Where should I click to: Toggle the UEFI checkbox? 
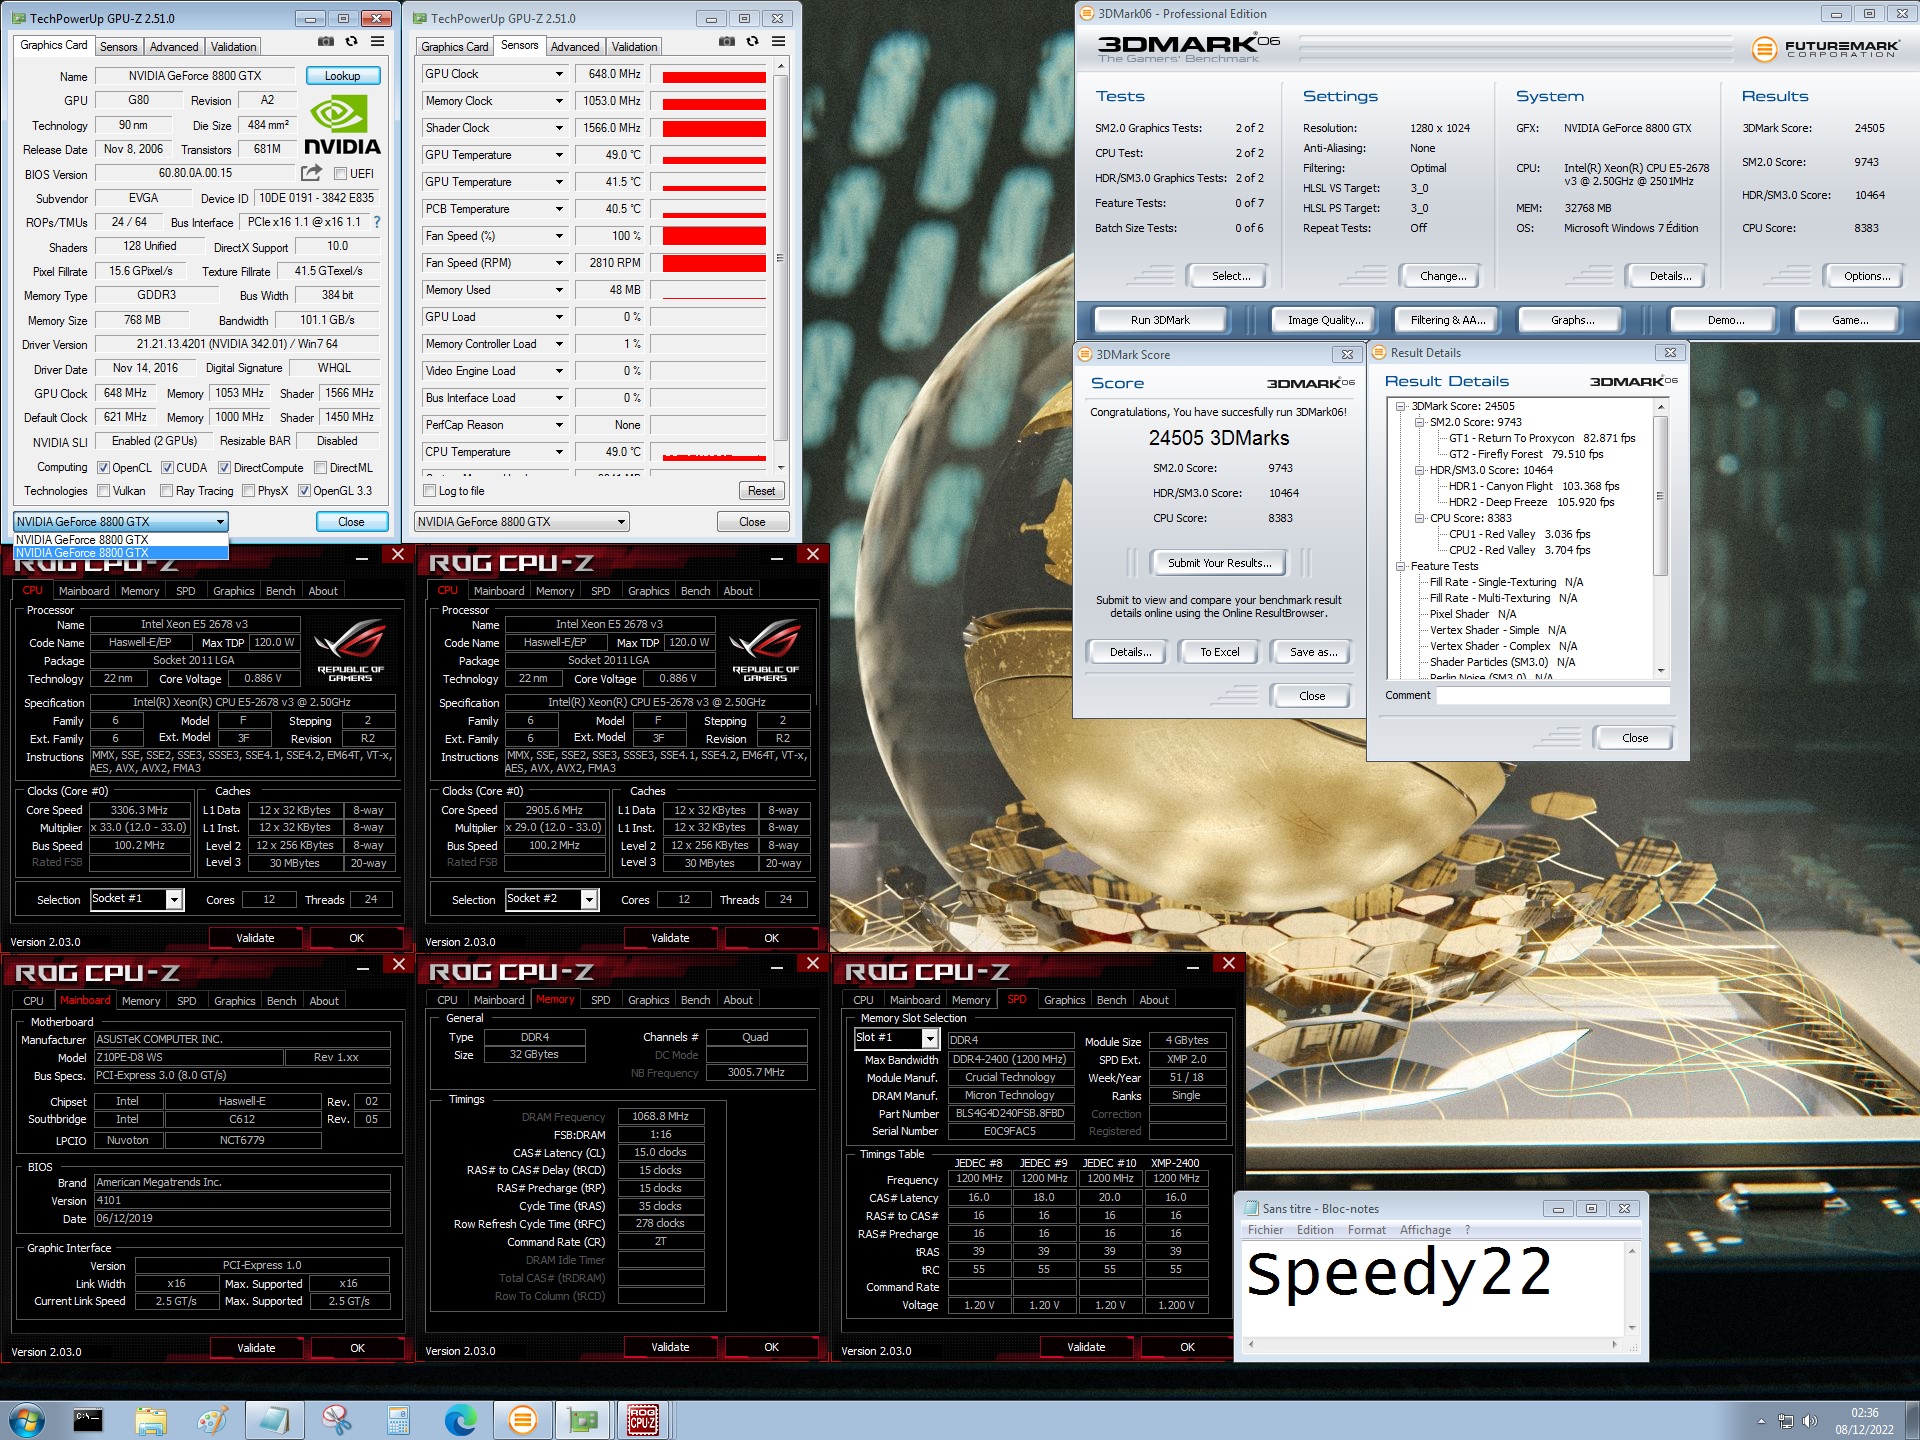coord(340,174)
